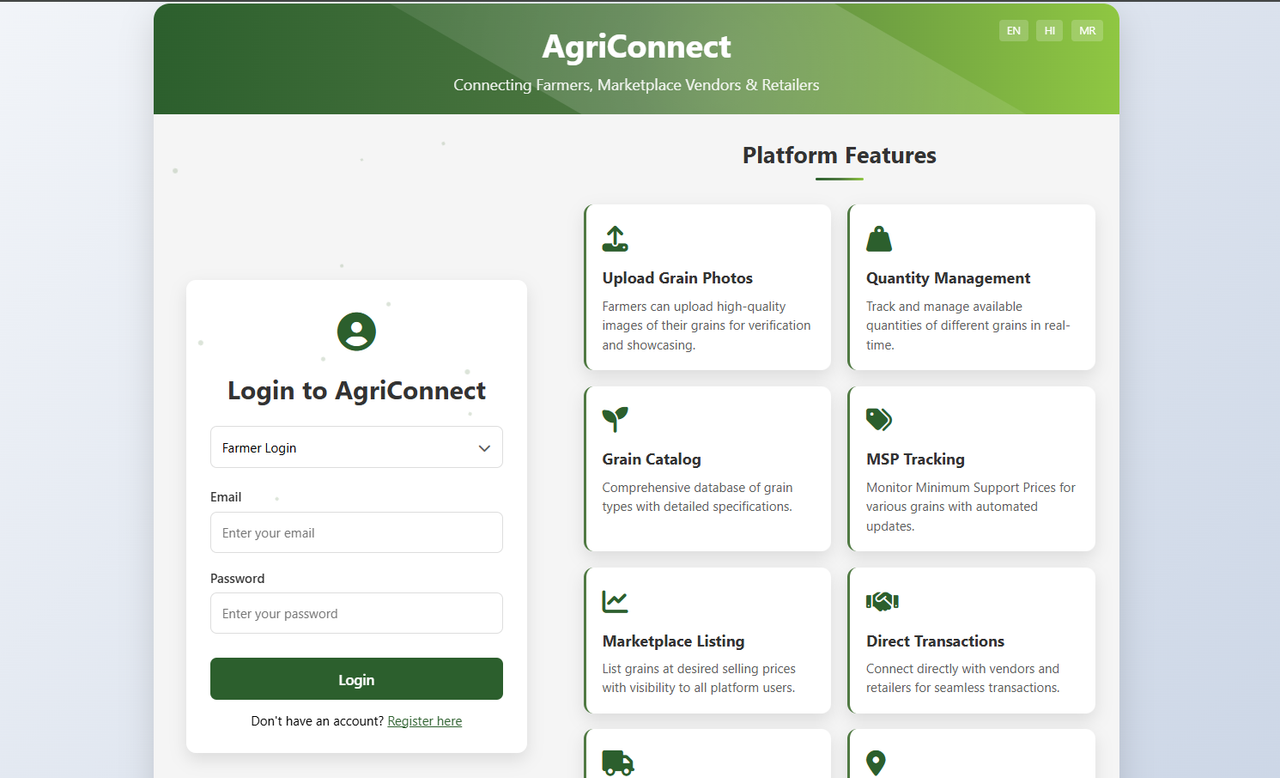Click the green Login button
This screenshot has height=778, width=1280.
pos(356,679)
